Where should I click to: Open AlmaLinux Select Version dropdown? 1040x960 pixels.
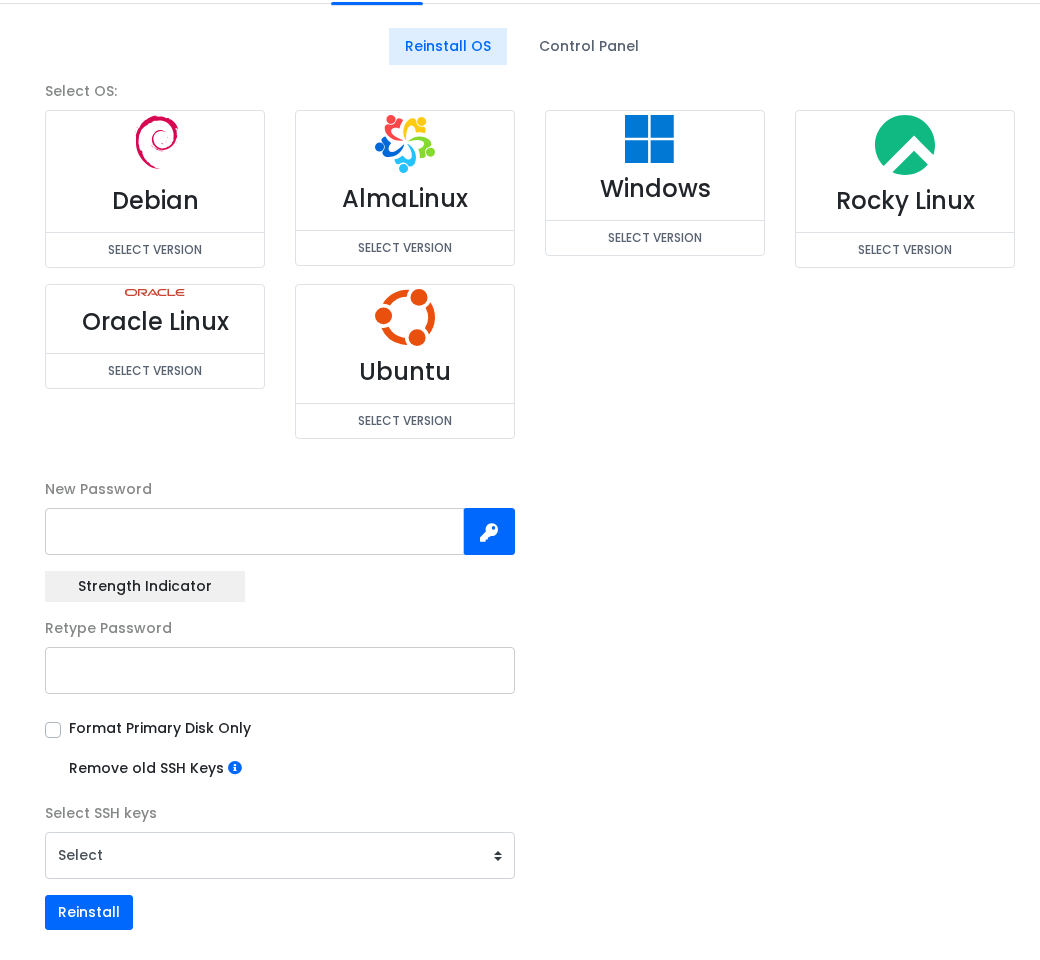point(405,248)
